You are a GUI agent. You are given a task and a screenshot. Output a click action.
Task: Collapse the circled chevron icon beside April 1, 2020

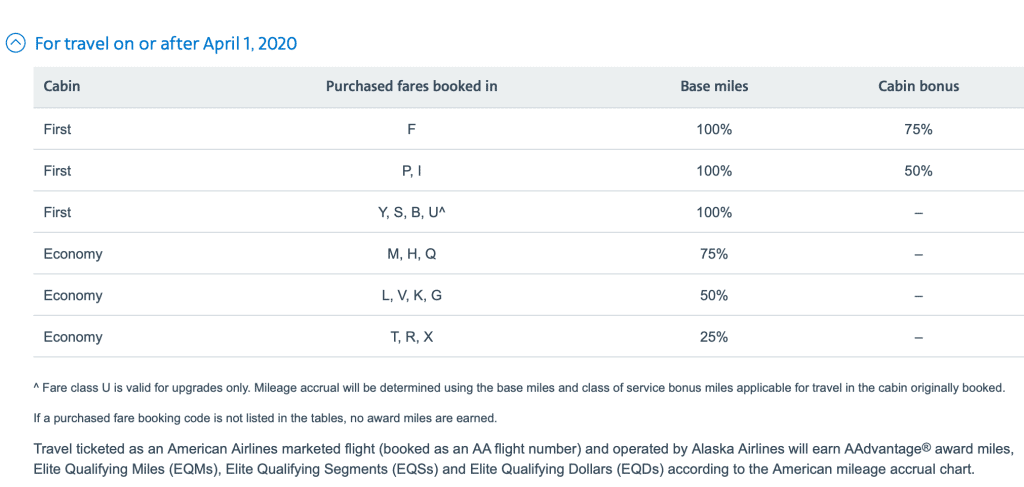(16, 44)
